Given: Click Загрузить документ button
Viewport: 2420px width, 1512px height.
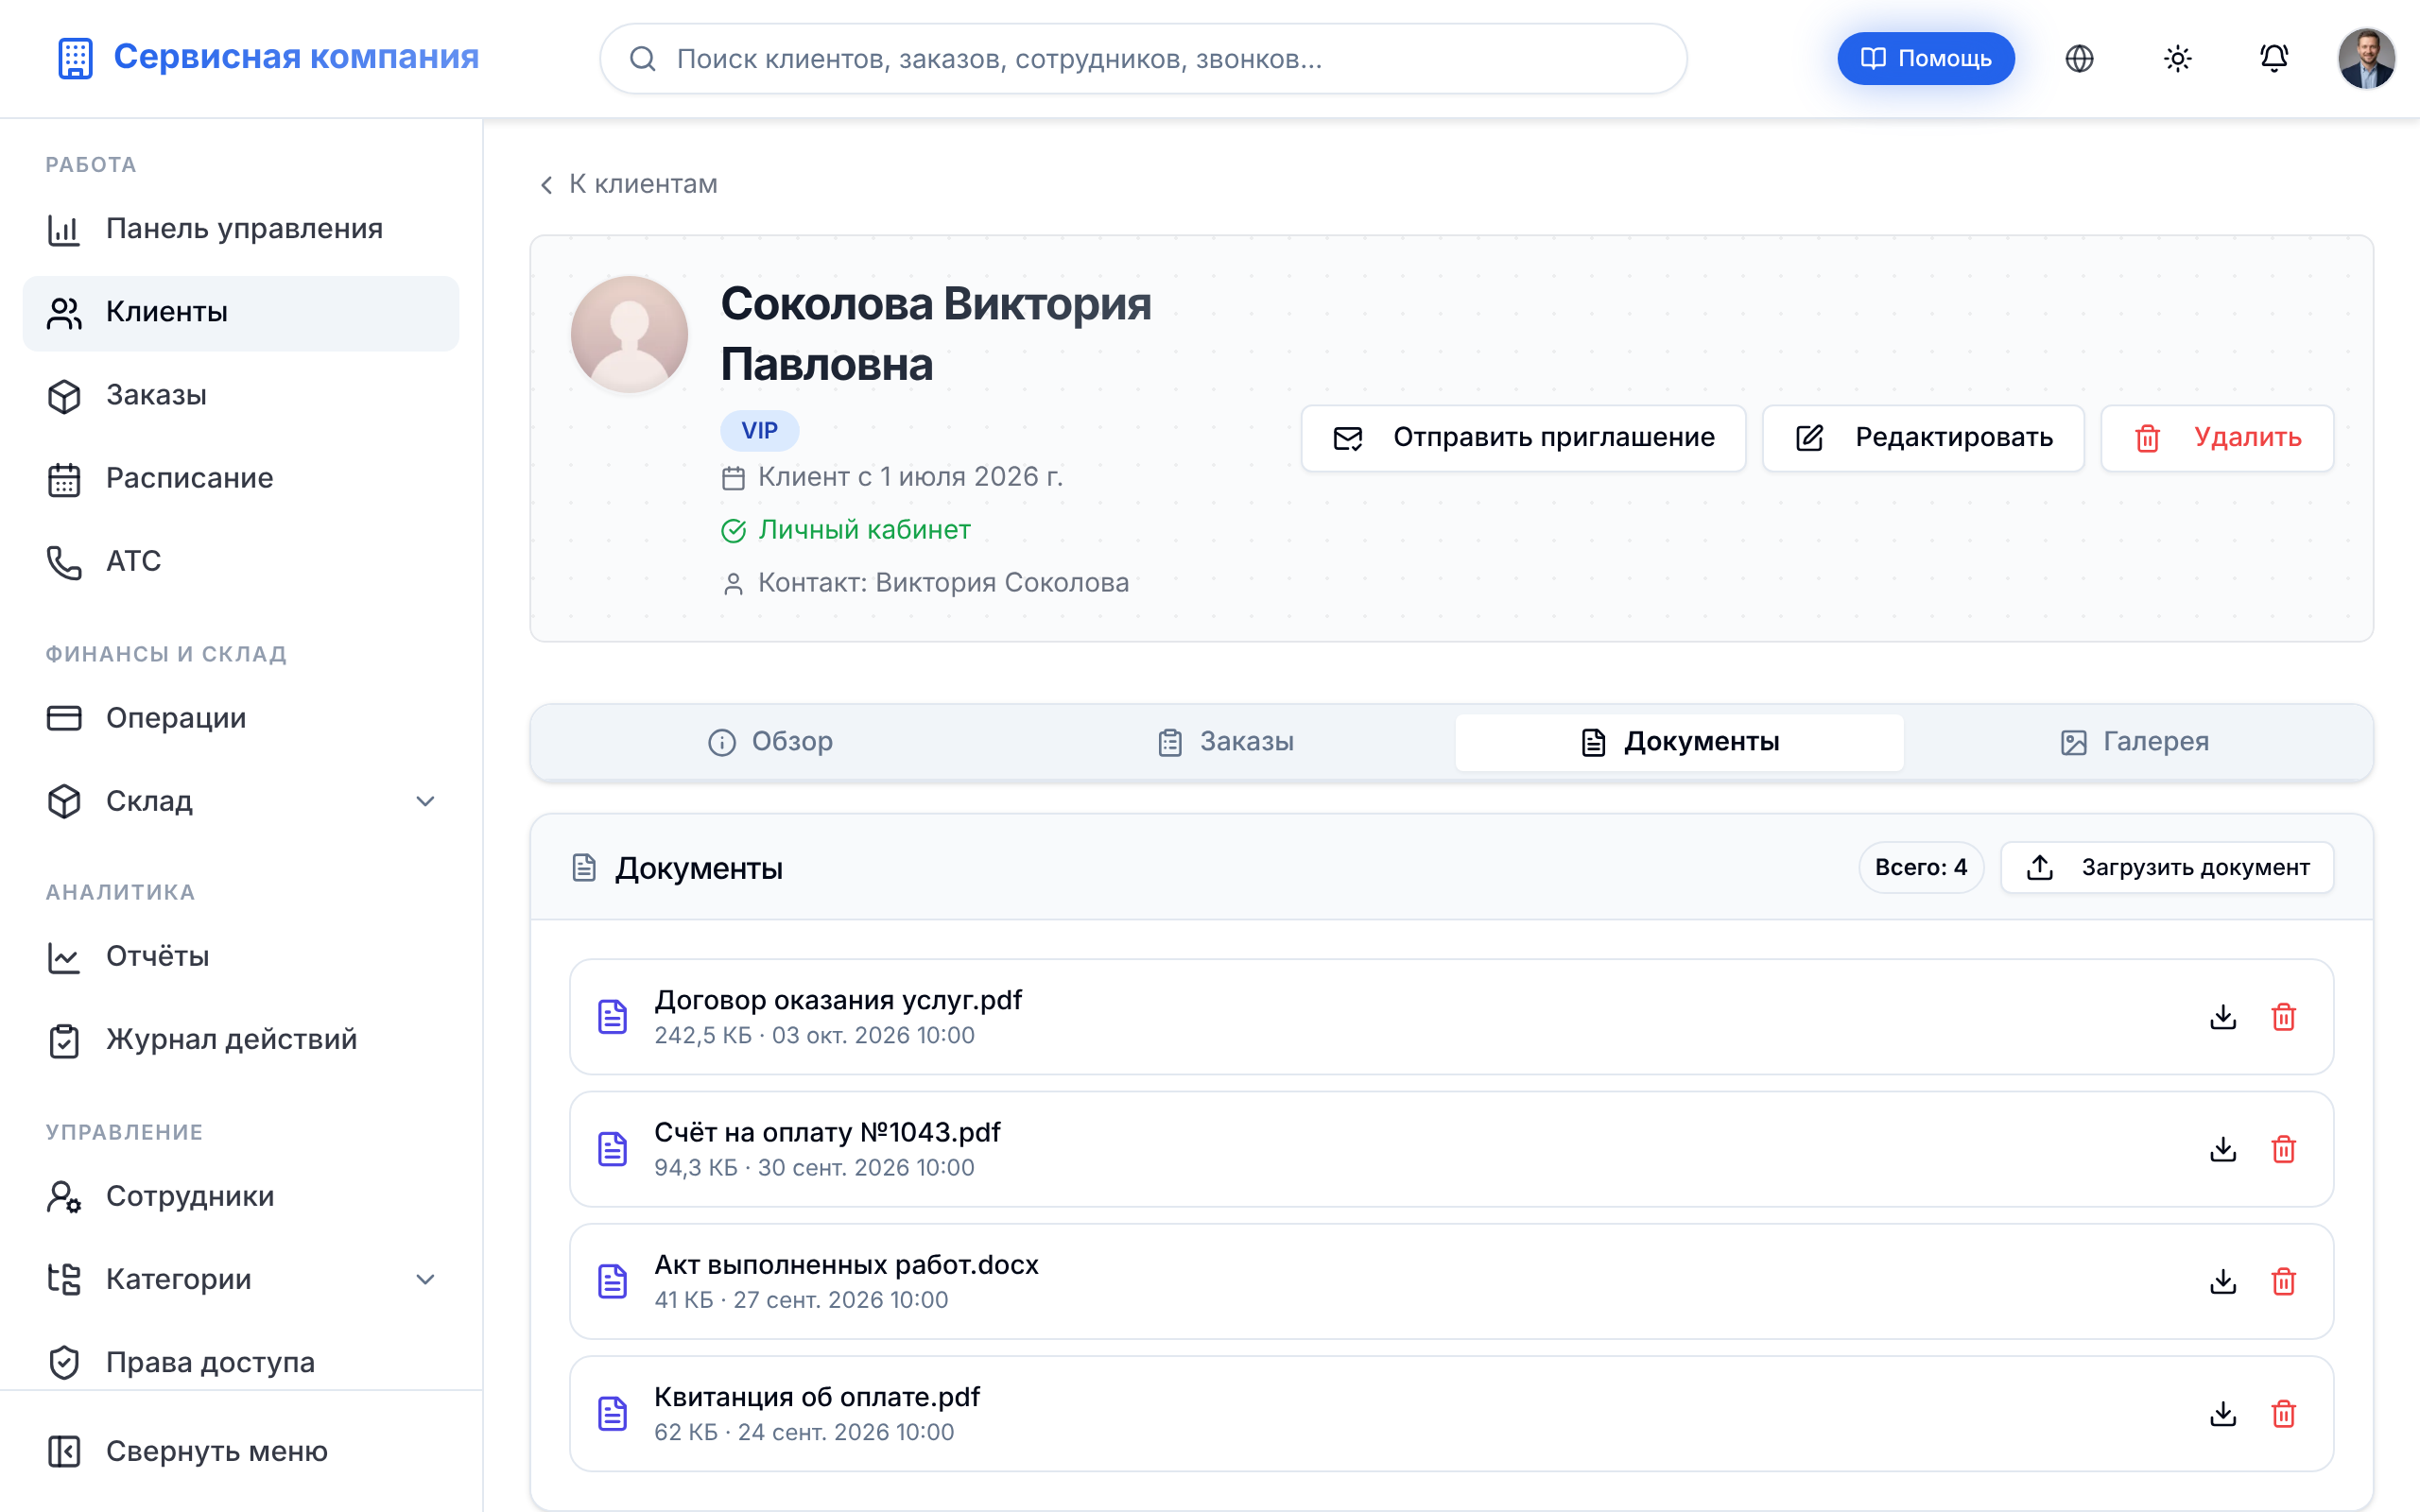Looking at the screenshot, I should pos(2167,867).
